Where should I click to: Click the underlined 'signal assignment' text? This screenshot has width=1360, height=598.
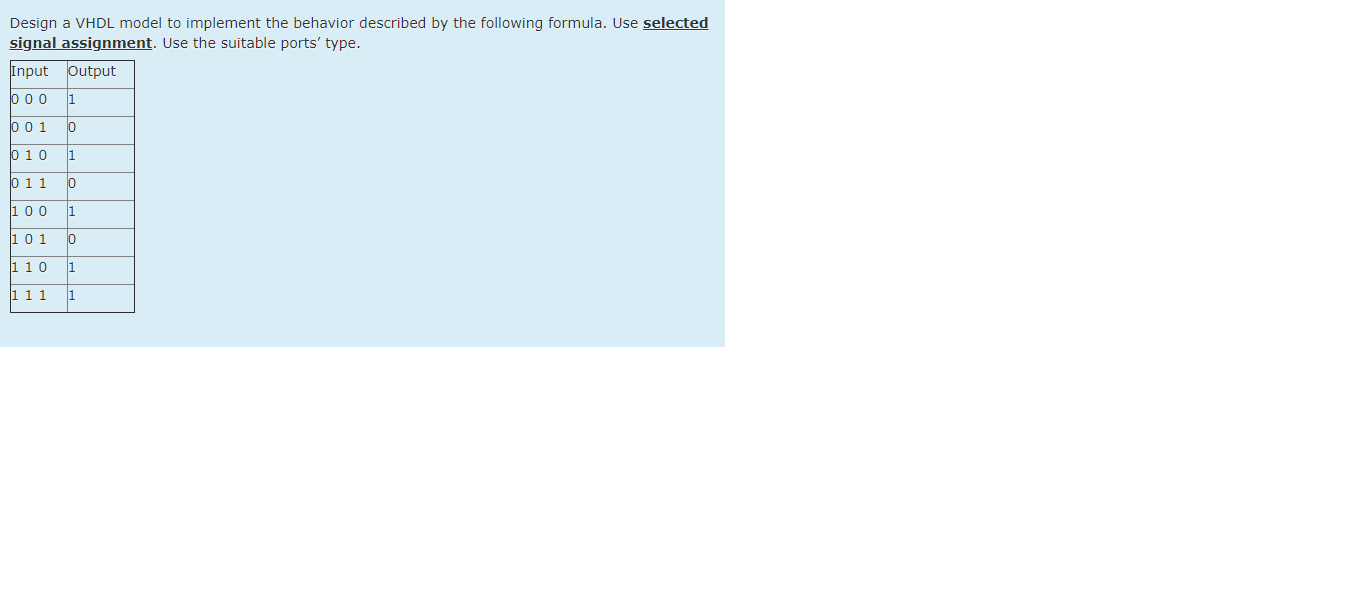[81, 43]
